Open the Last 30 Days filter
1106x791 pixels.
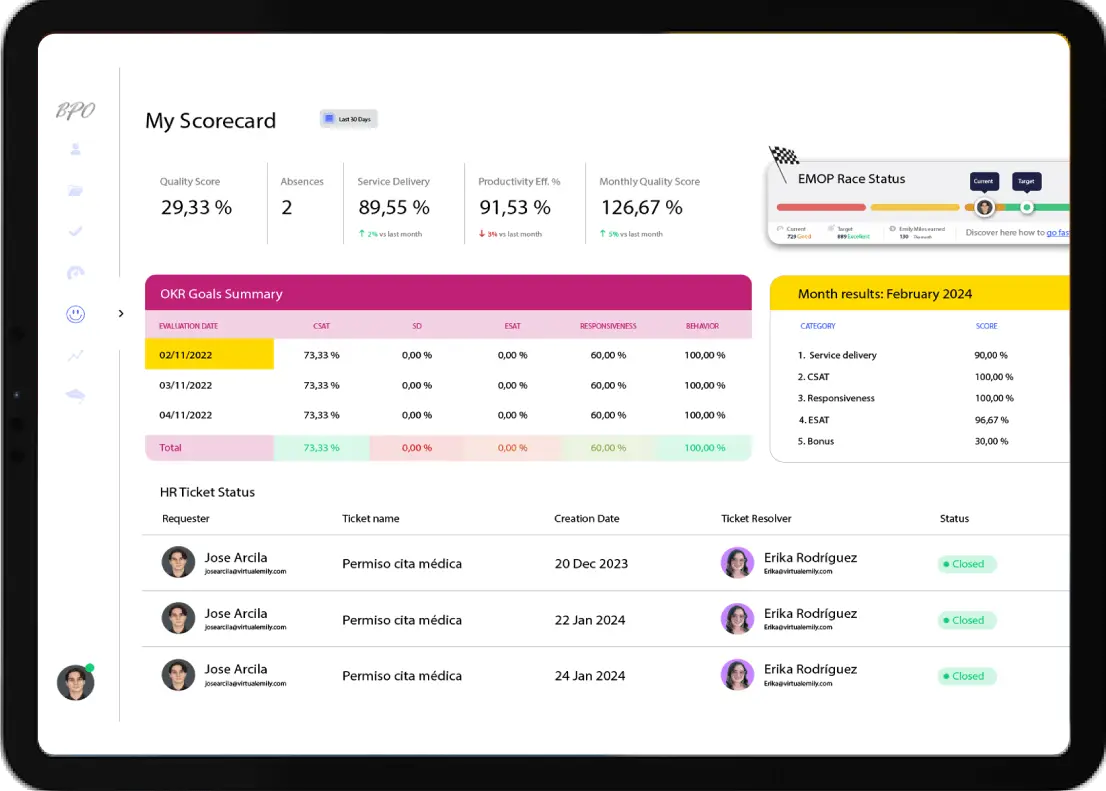(x=348, y=119)
